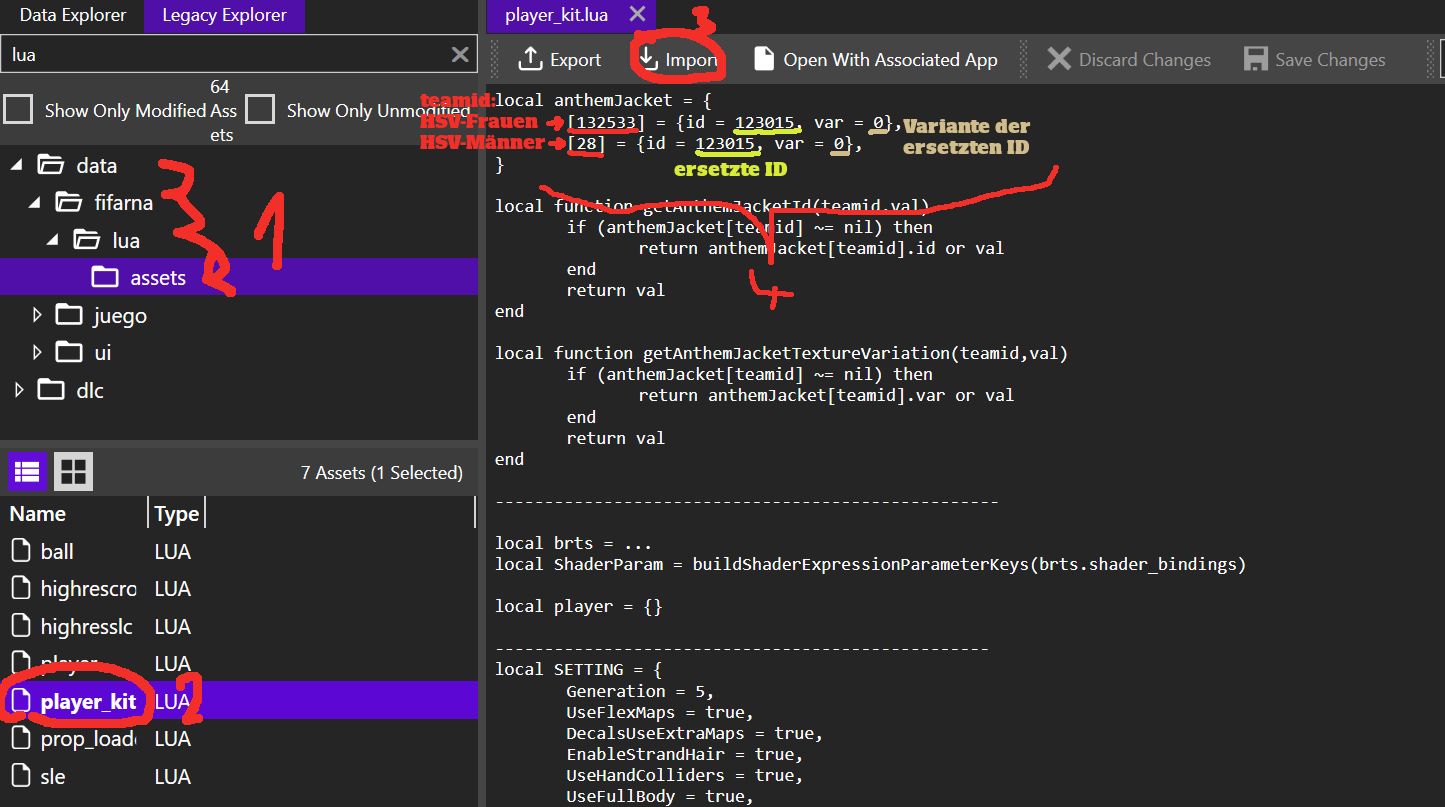Click in the lua search field

(220, 55)
